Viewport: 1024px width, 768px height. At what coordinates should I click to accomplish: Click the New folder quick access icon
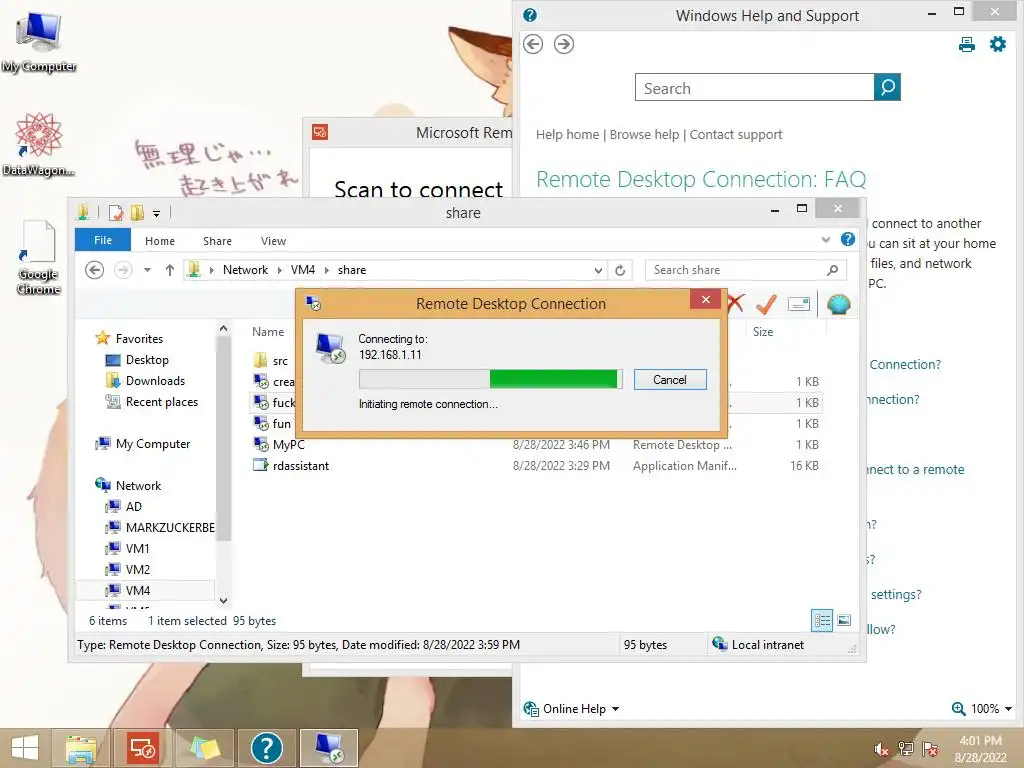click(x=137, y=213)
